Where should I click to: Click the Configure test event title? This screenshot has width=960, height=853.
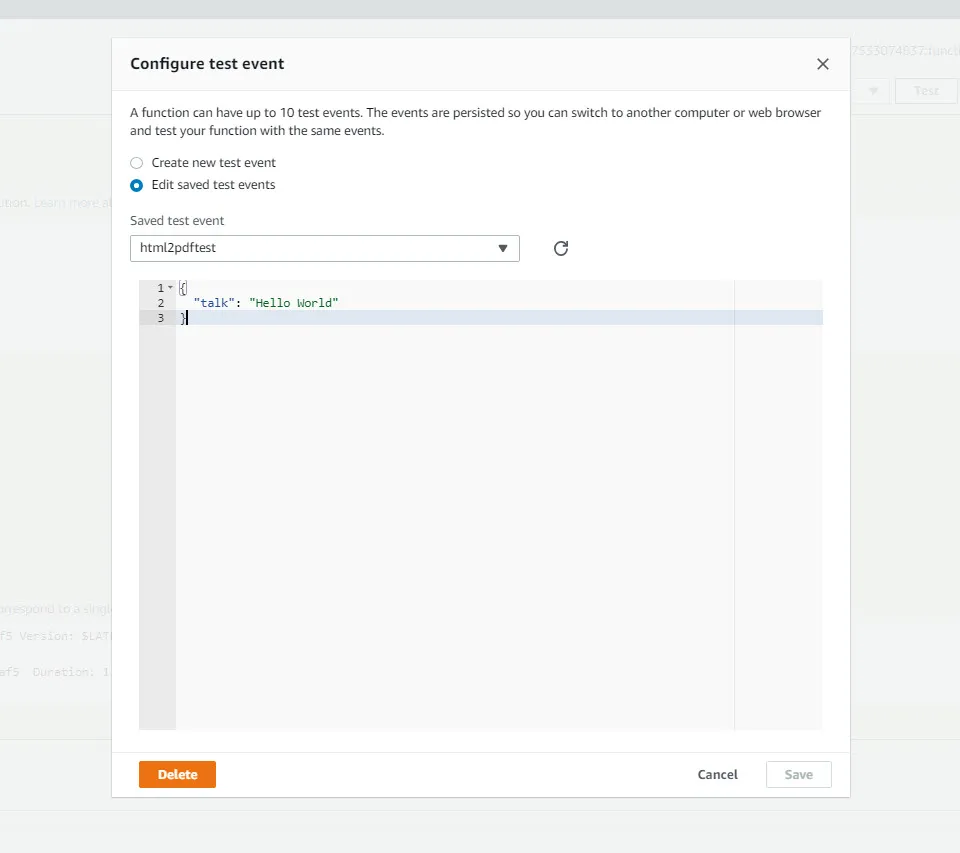pos(207,64)
